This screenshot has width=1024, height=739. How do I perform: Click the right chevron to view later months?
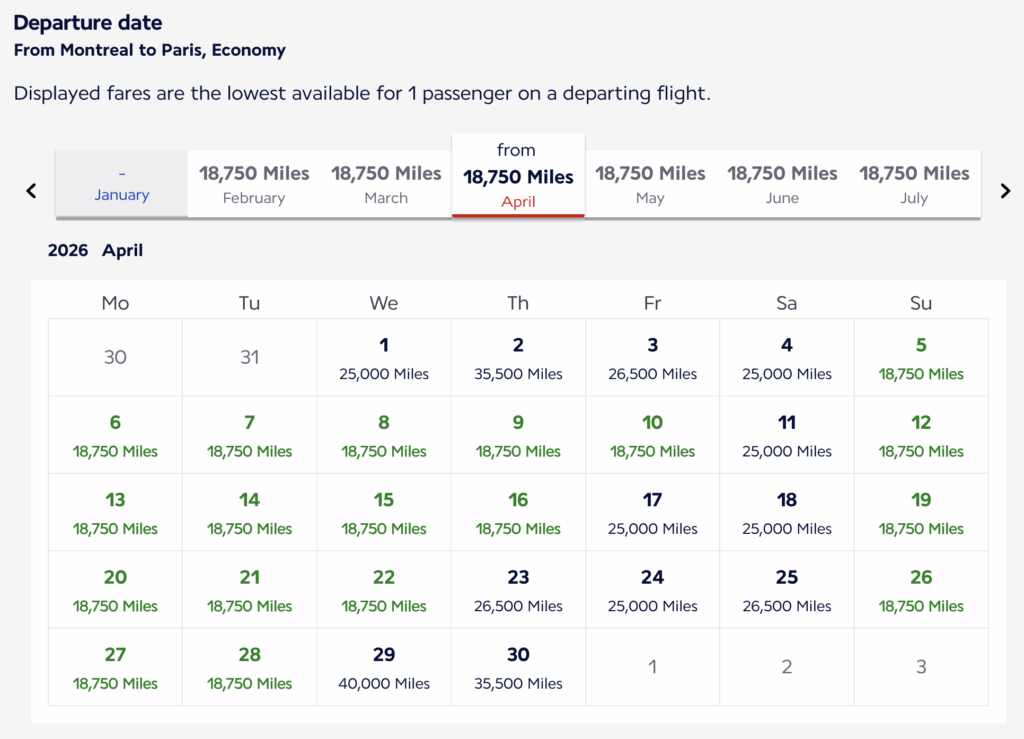pos(1005,190)
